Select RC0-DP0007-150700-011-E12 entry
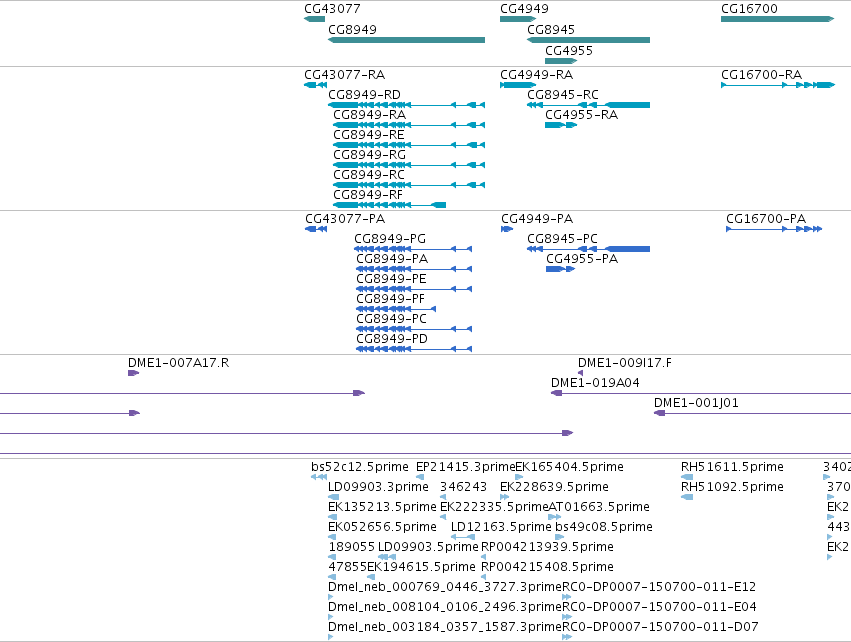This screenshot has width=851, height=642. [659, 587]
